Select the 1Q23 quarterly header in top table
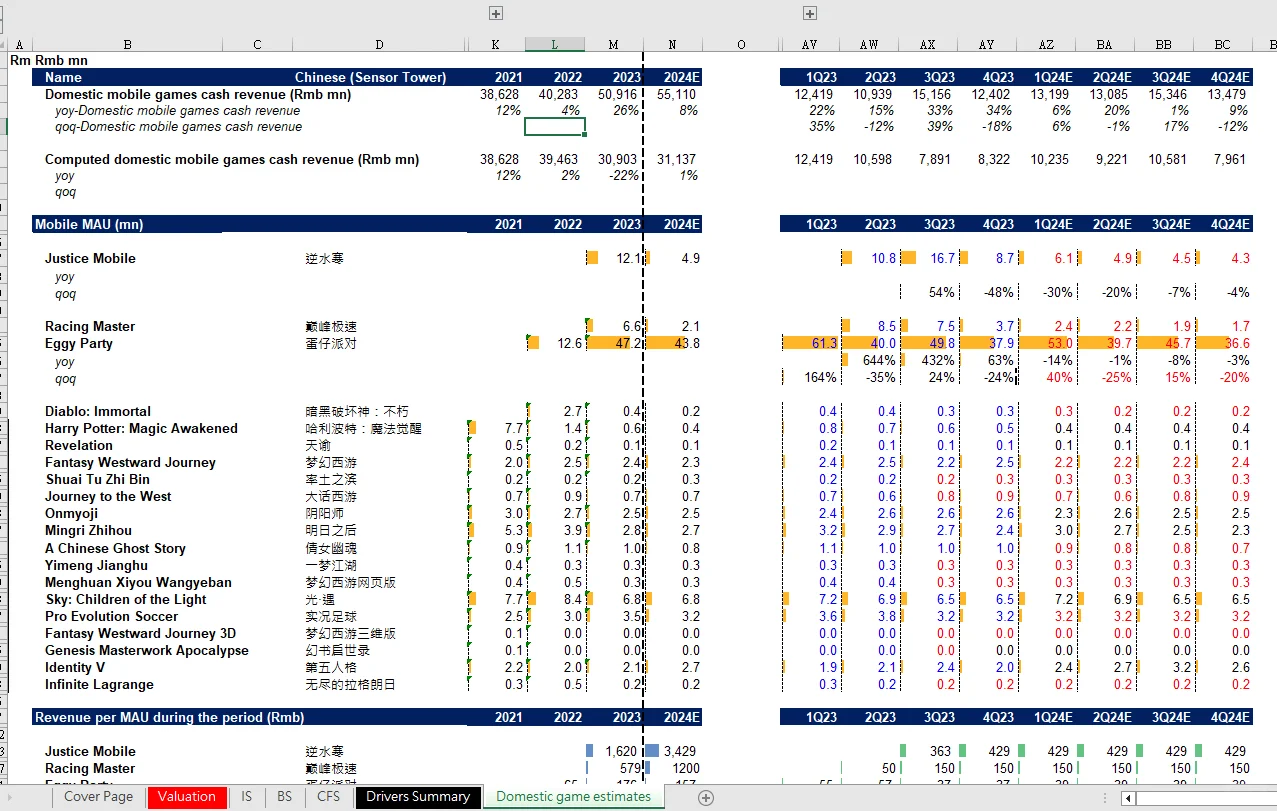The width and height of the screenshot is (1277, 811). point(821,77)
